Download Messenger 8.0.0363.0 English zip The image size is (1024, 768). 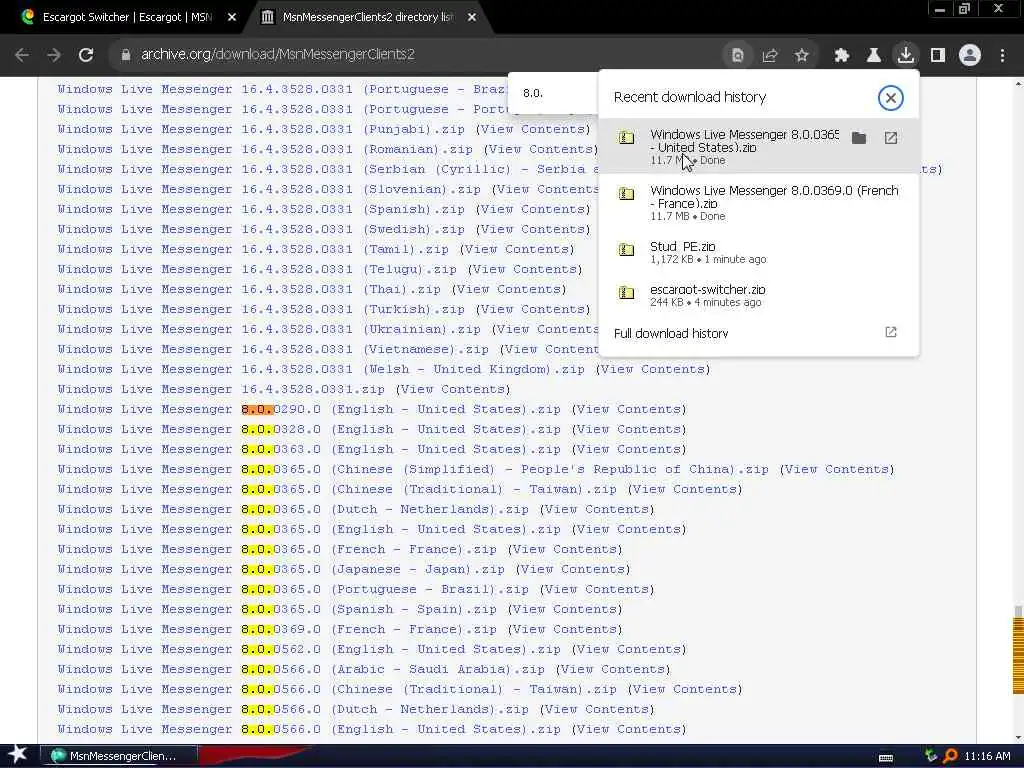click(308, 449)
